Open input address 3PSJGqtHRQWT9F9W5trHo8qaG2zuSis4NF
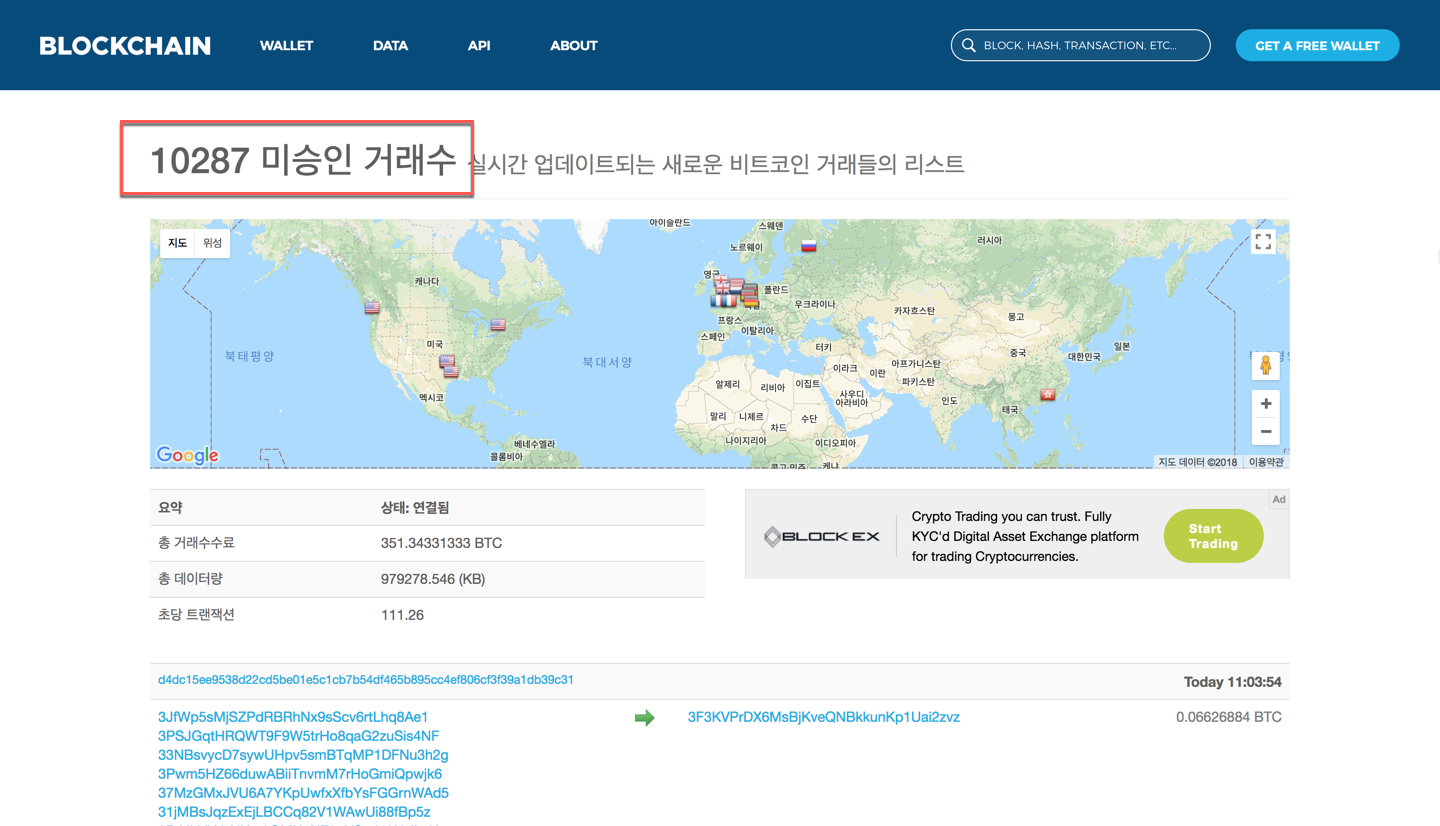This screenshot has height=826, width=1440. [299, 736]
